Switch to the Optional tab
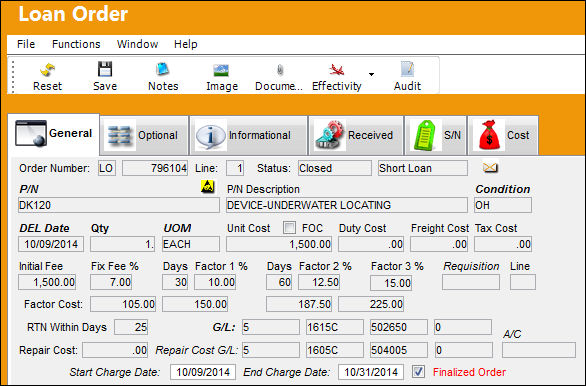This screenshot has width=586, height=386. click(x=144, y=135)
